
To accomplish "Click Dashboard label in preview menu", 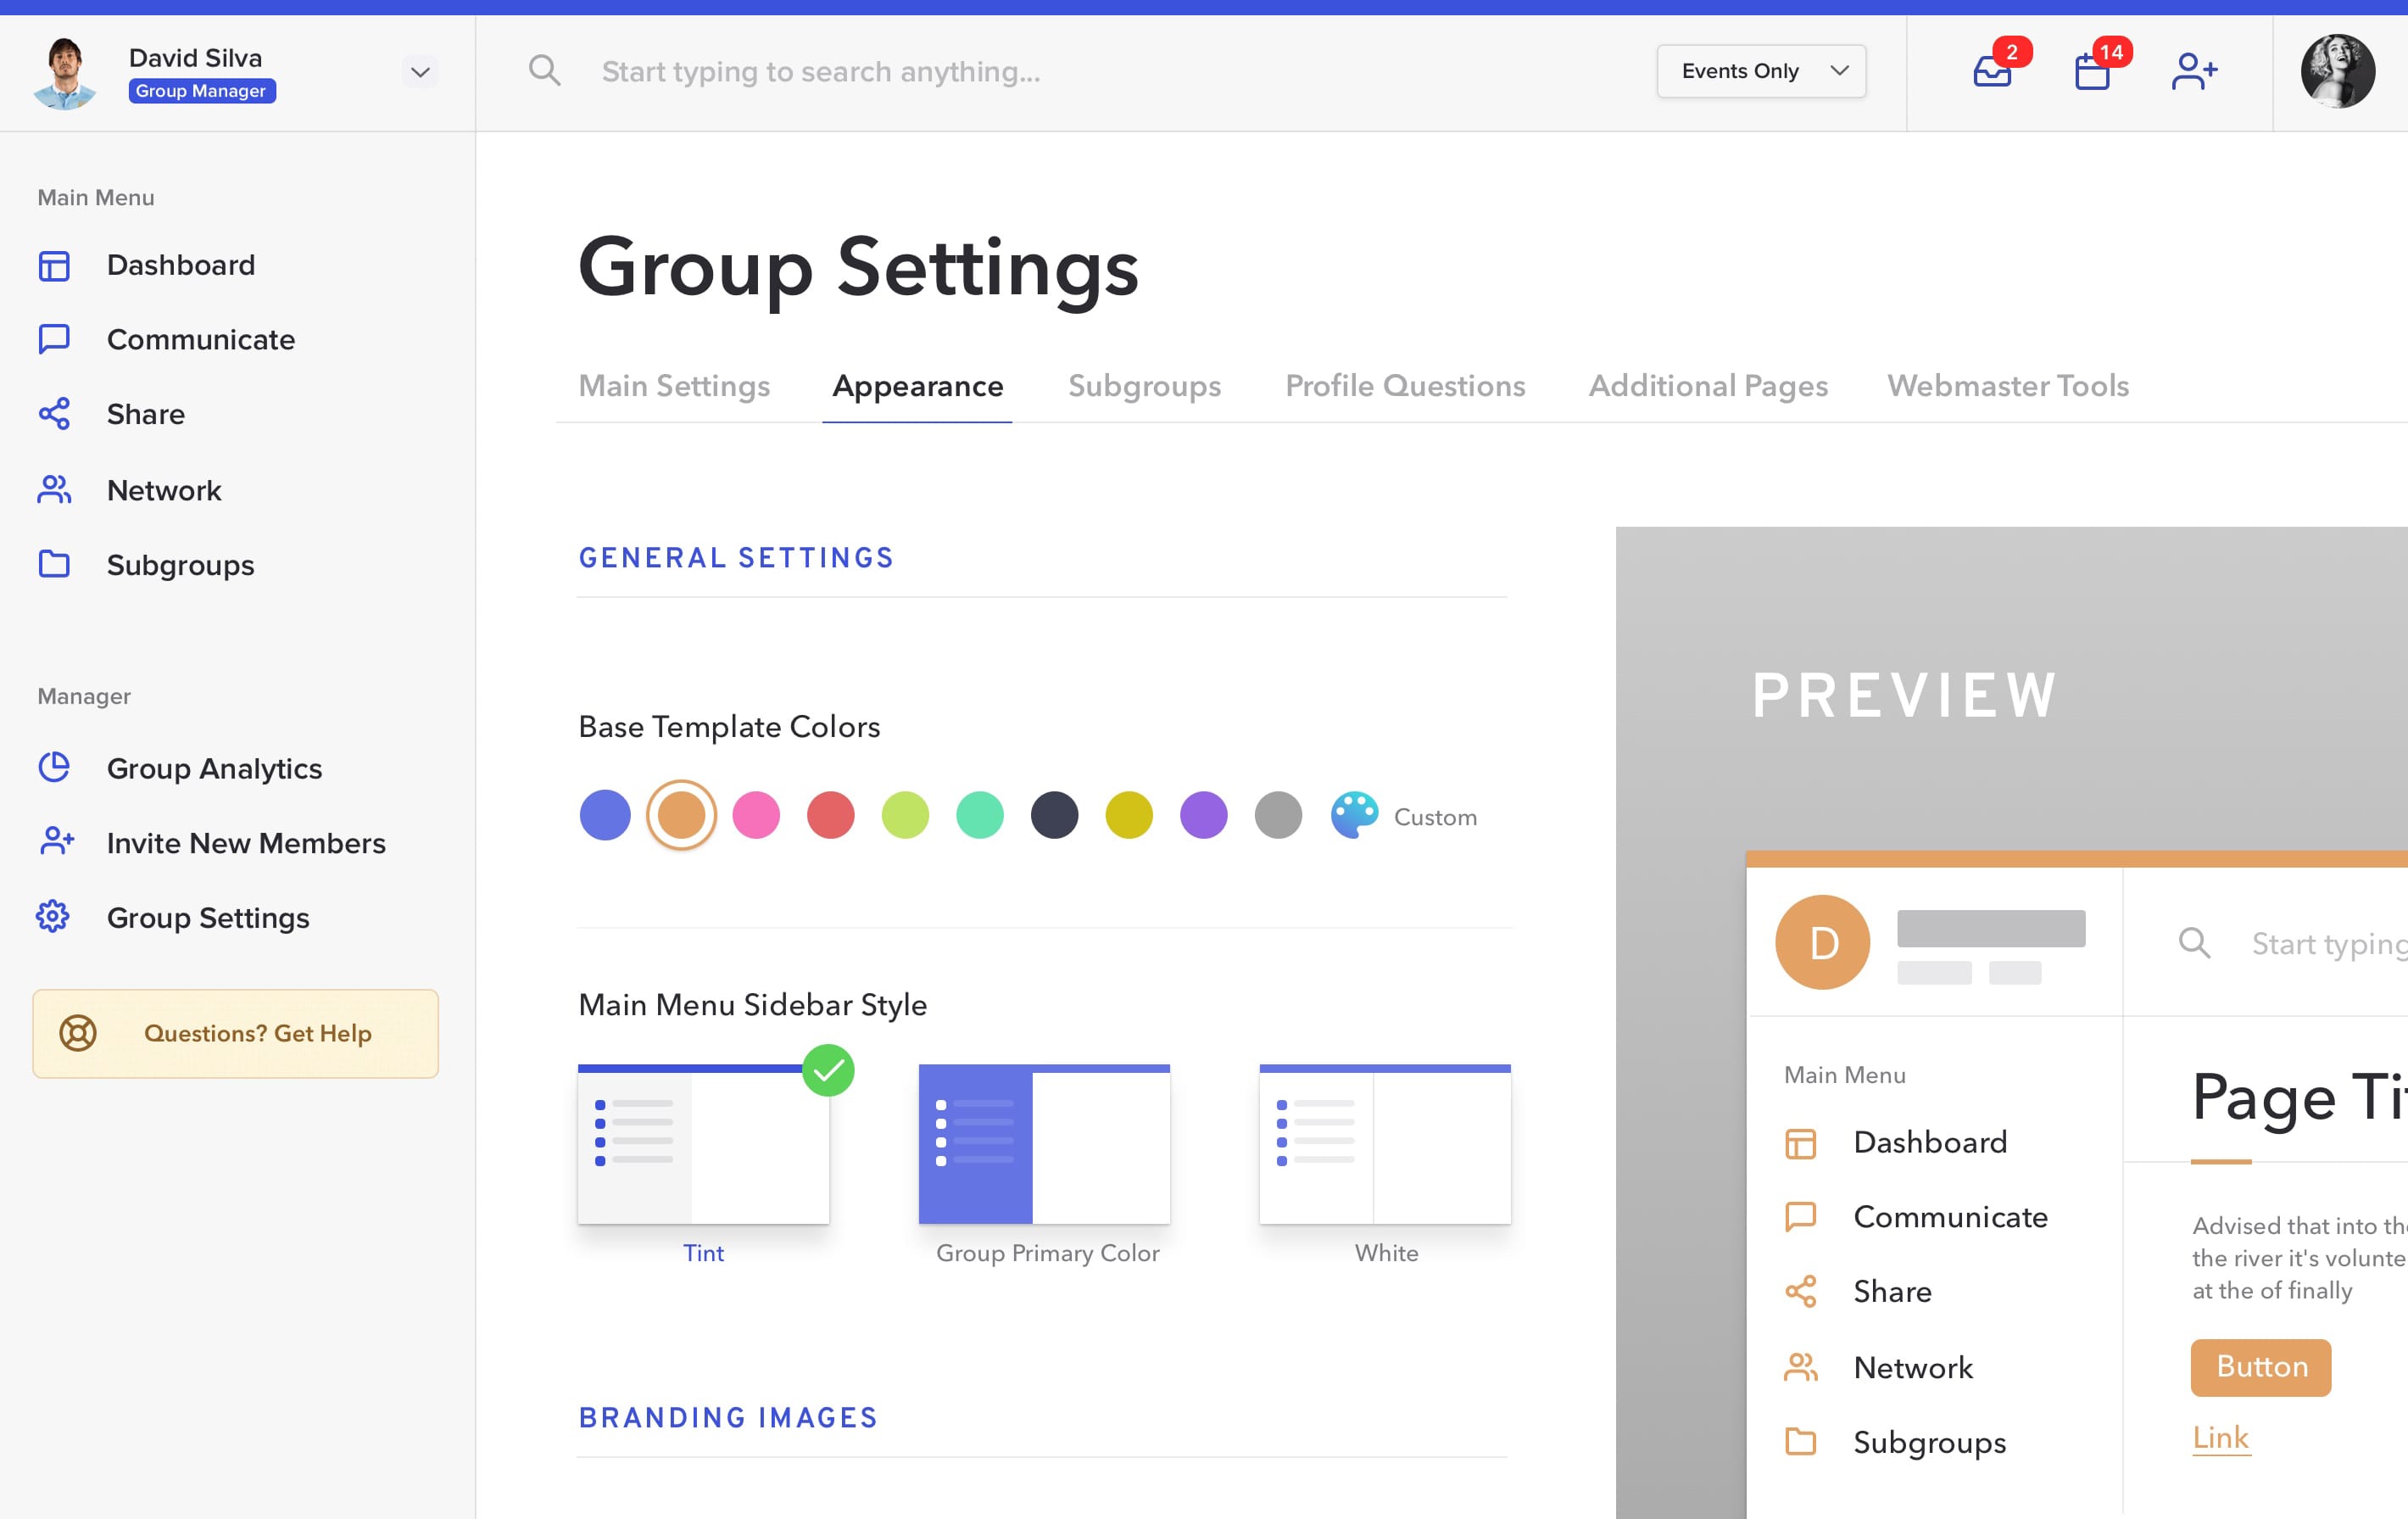I will [1930, 1143].
